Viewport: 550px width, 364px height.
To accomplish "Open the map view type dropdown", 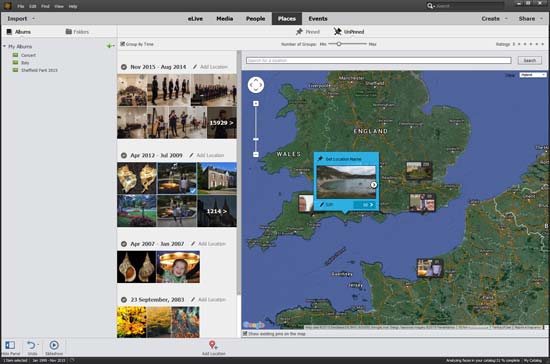I will (533, 75).
